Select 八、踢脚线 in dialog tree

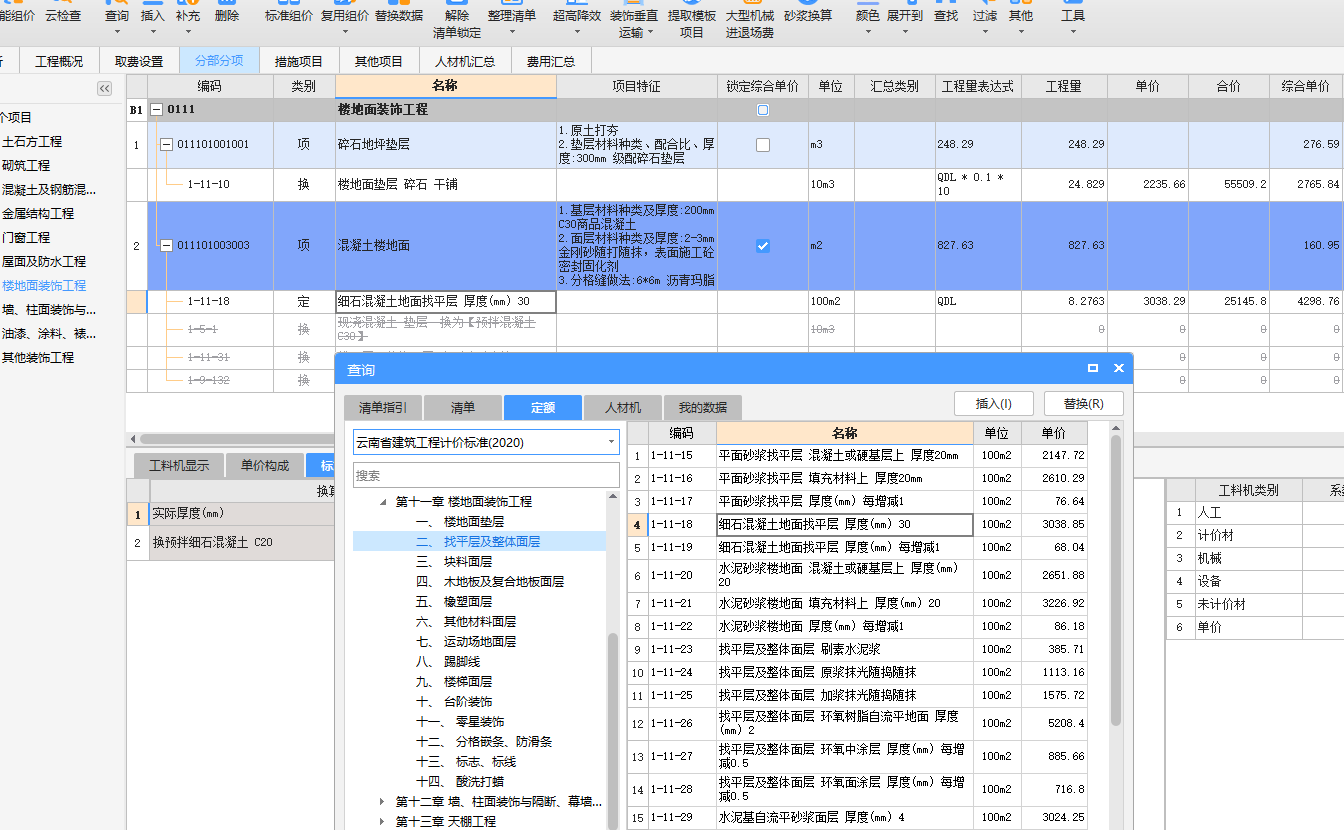click(x=448, y=662)
